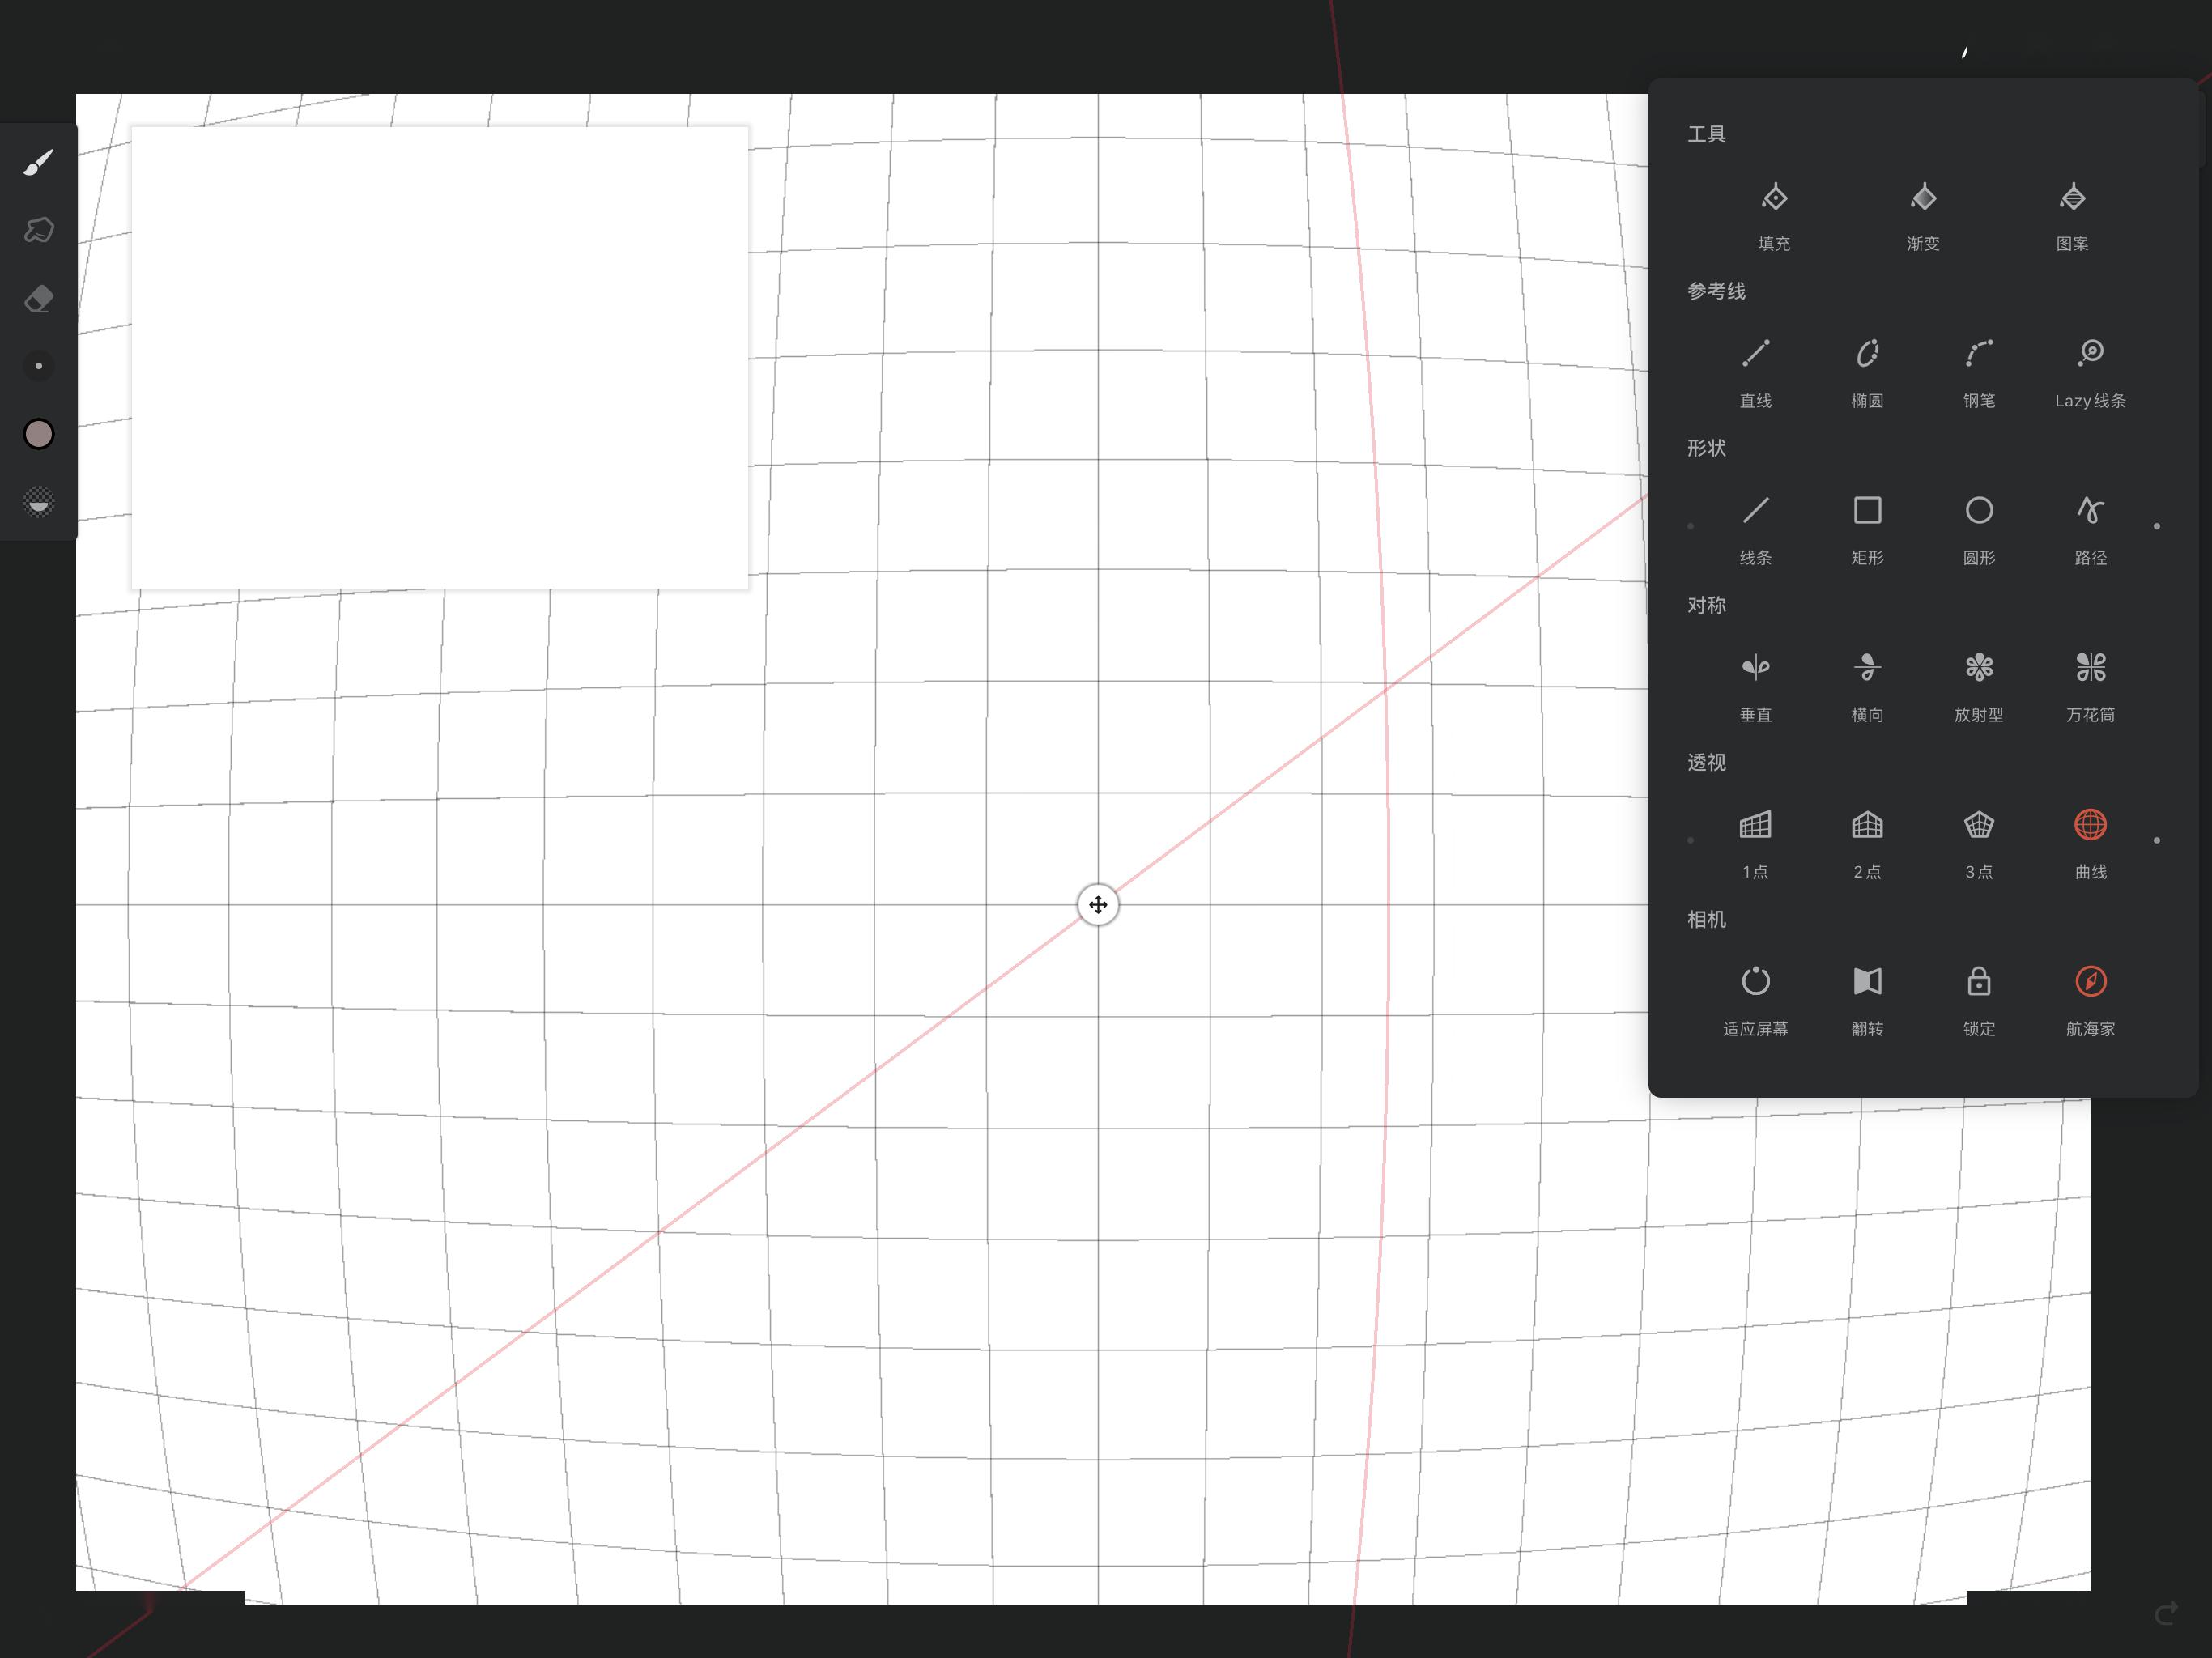The image size is (2212, 1658).
Task: Select the 圆形 circle shape
Action: 1979,529
